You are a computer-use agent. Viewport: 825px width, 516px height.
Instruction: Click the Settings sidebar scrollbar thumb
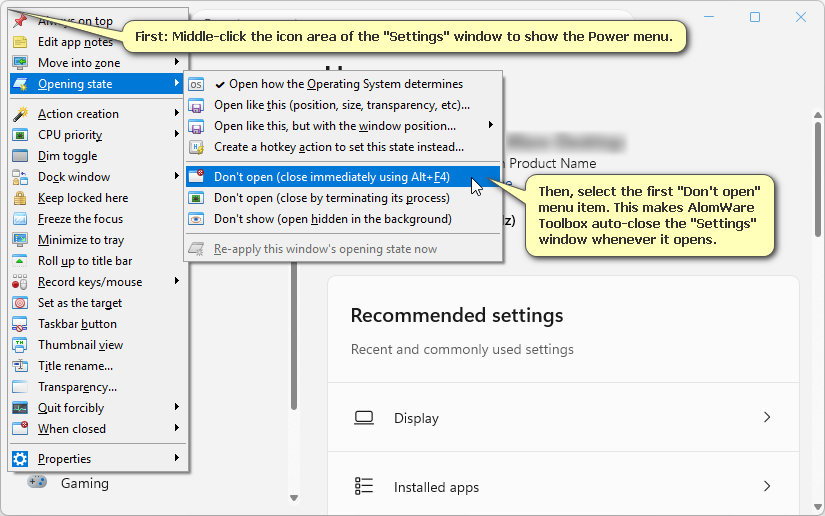294,337
